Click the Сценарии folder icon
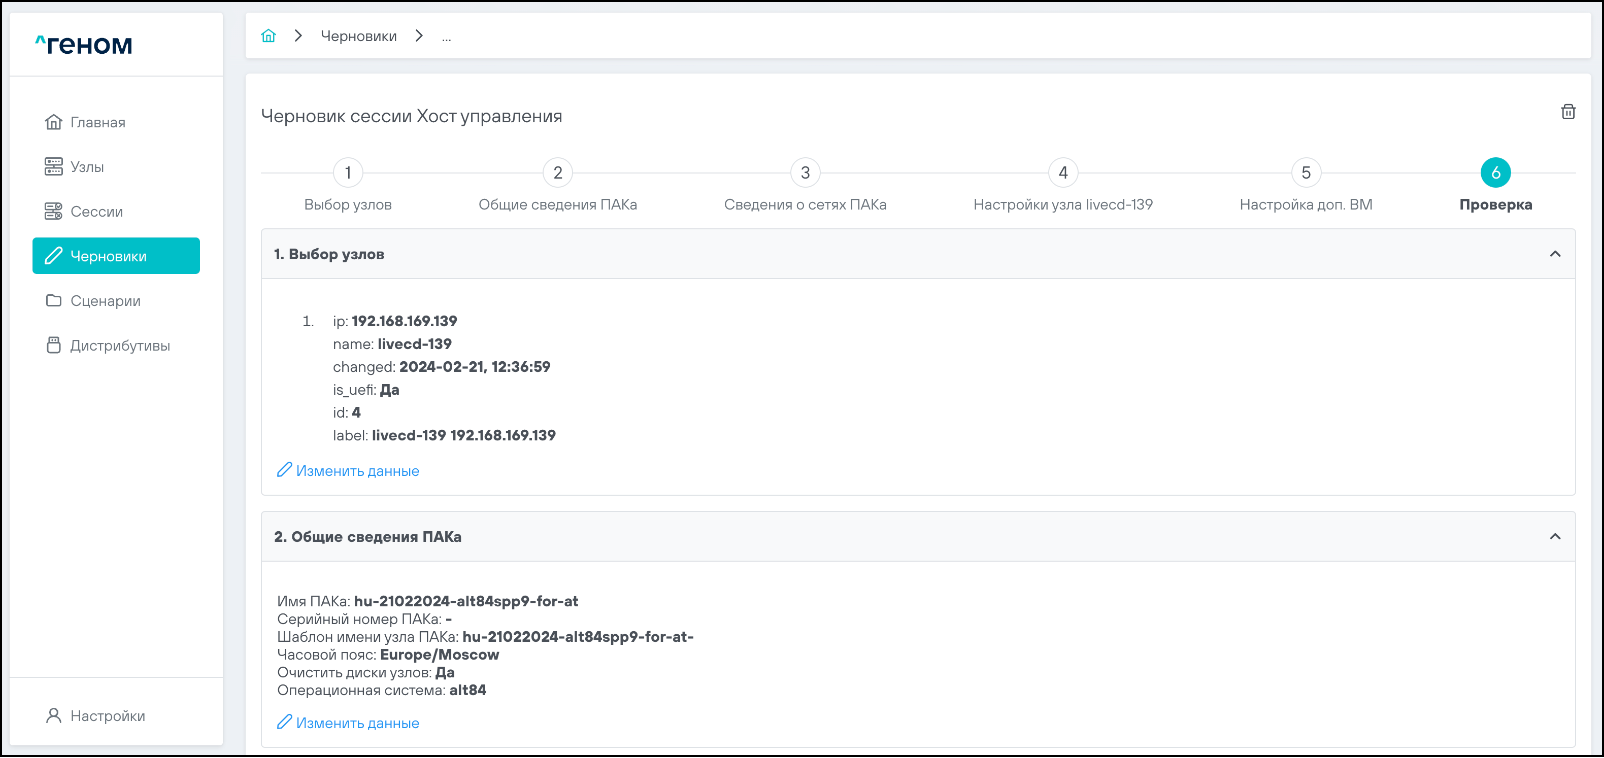This screenshot has height=758, width=1604. (54, 301)
